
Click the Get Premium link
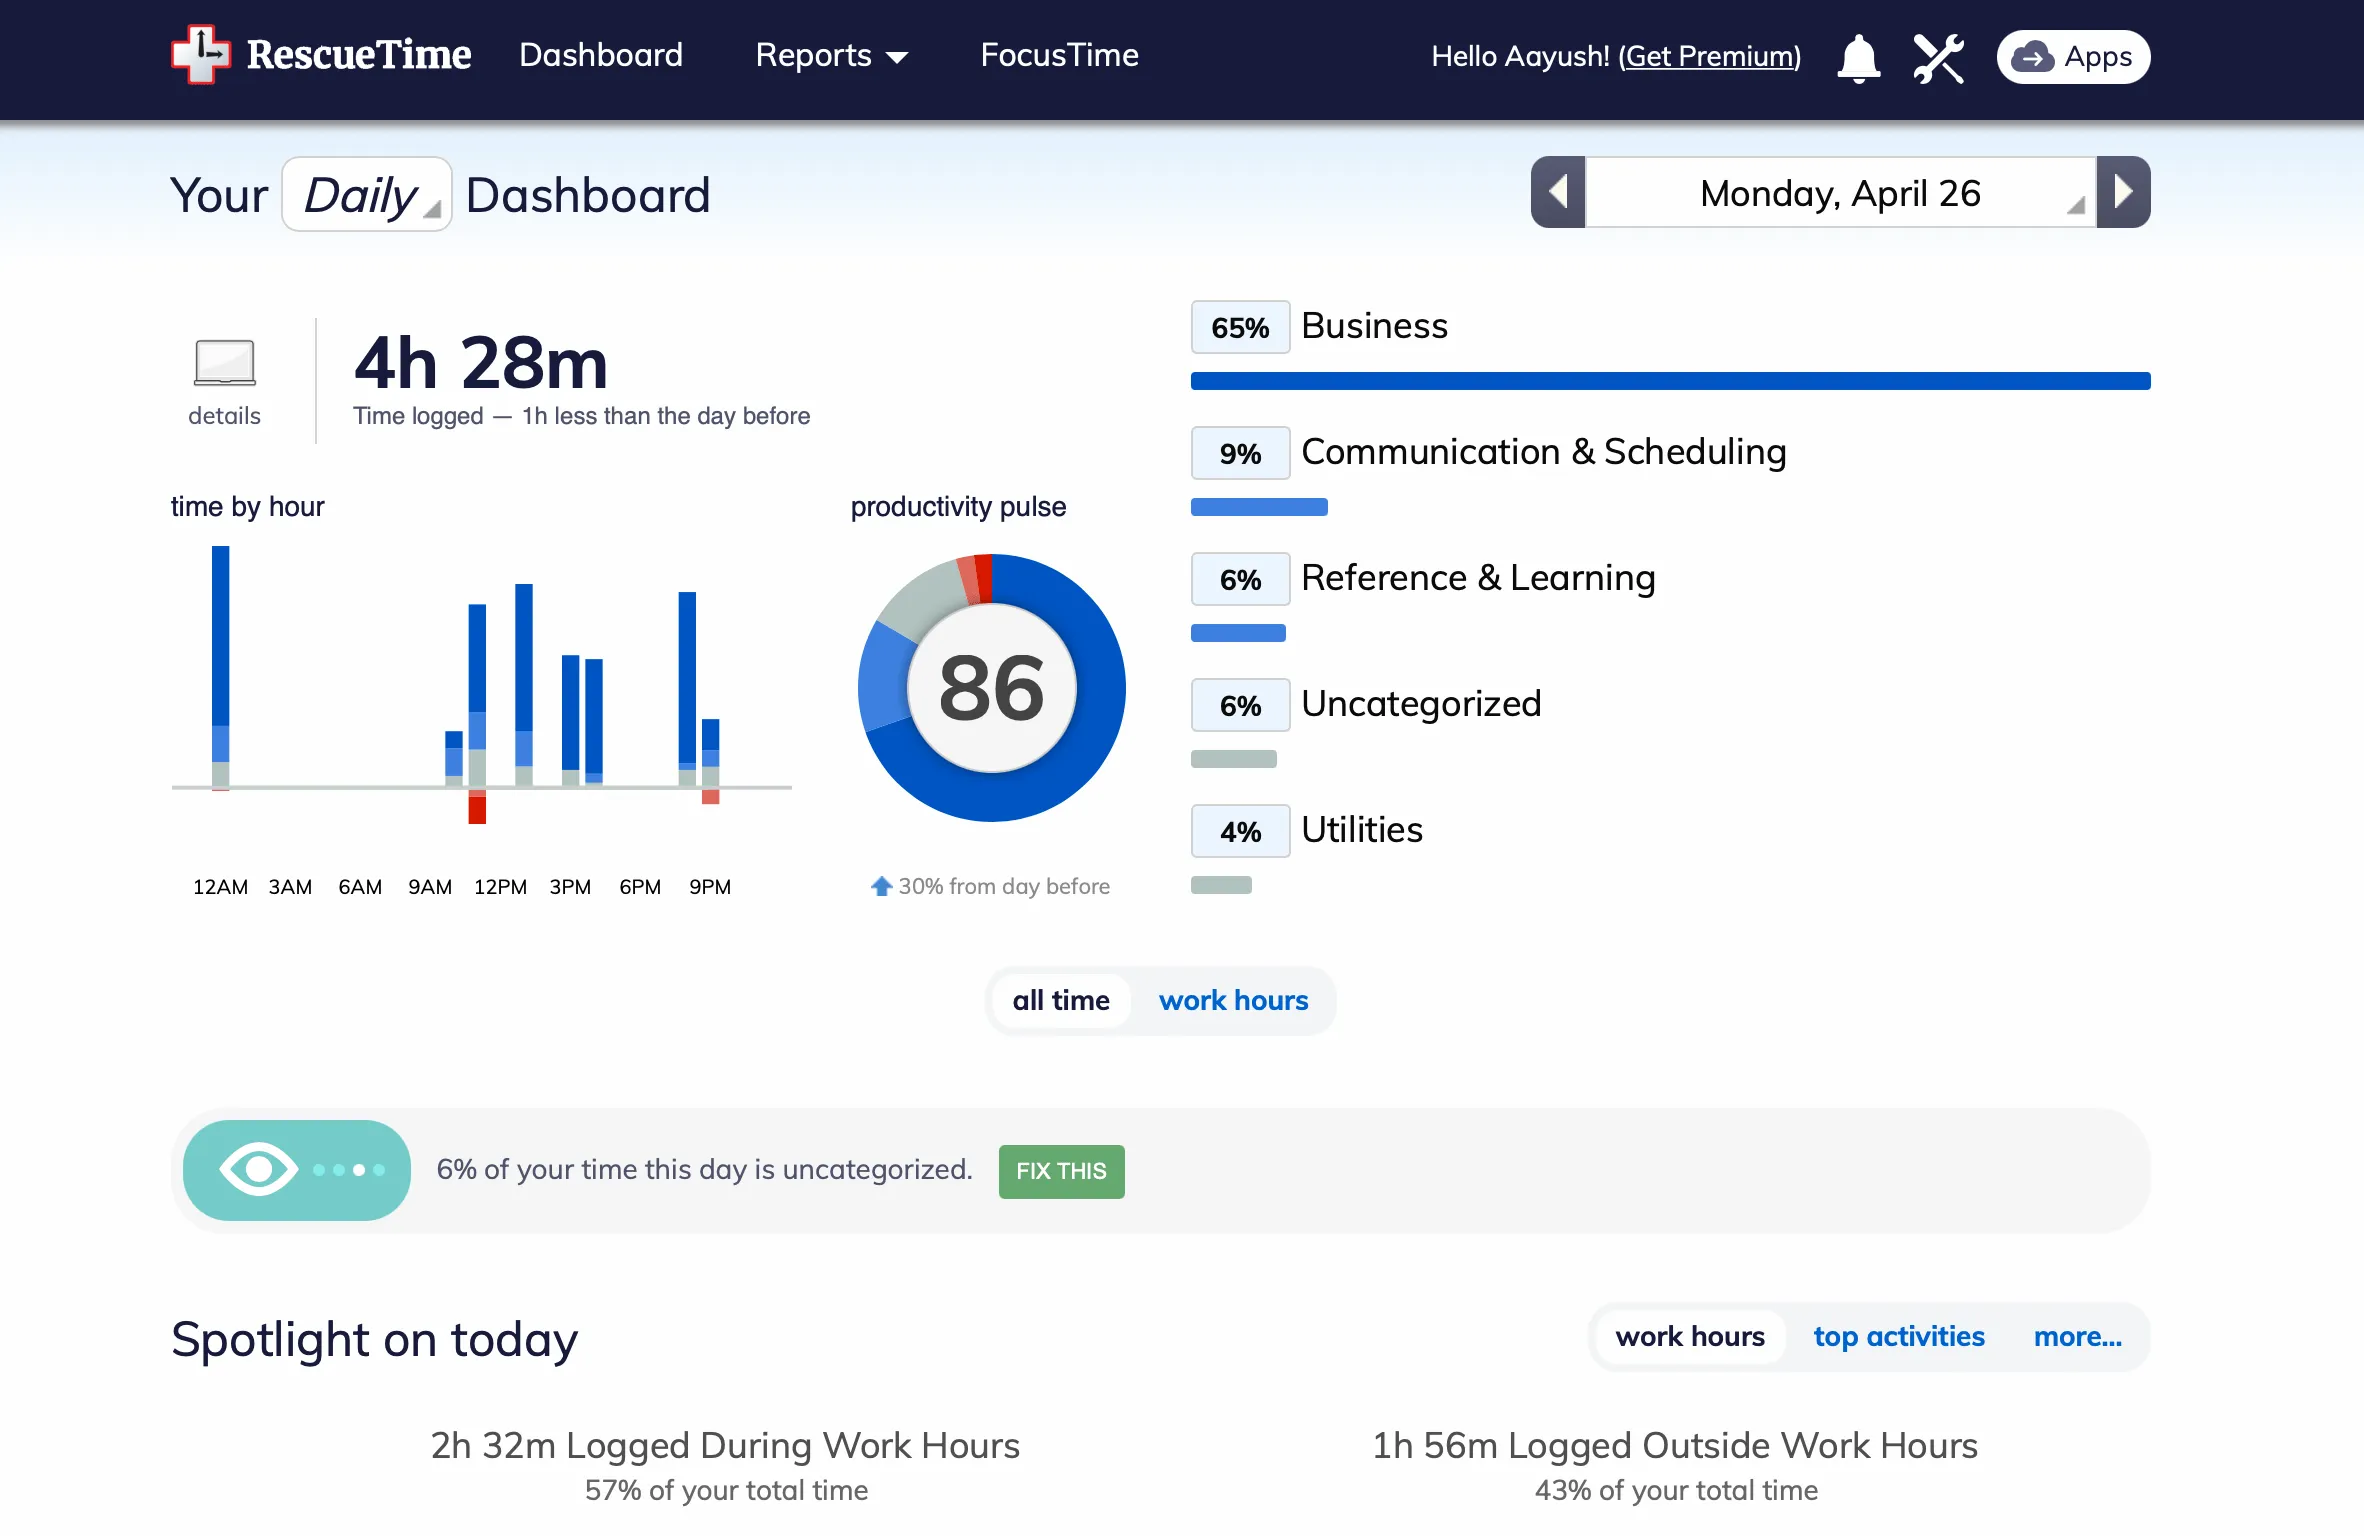pos(1709,56)
